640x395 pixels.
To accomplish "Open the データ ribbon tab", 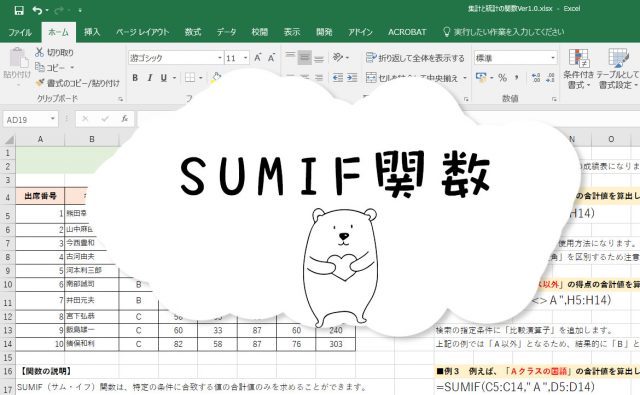I will point(226,32).
